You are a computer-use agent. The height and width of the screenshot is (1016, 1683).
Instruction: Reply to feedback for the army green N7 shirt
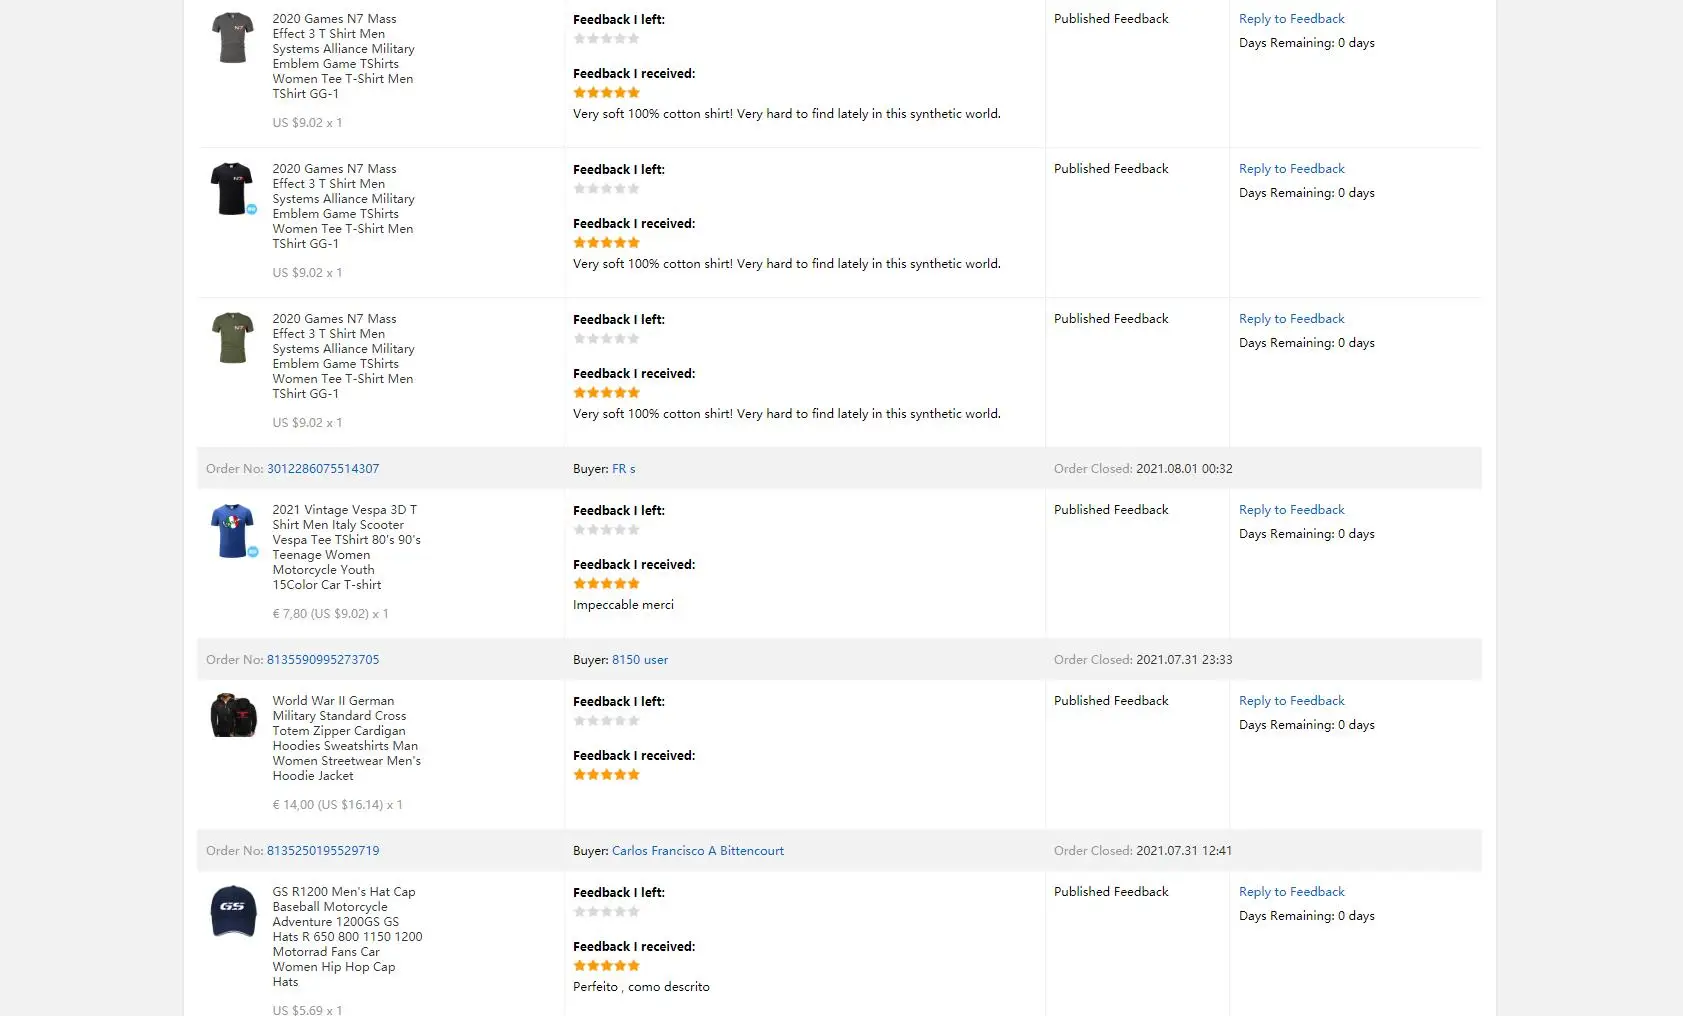pos(1291,319)
